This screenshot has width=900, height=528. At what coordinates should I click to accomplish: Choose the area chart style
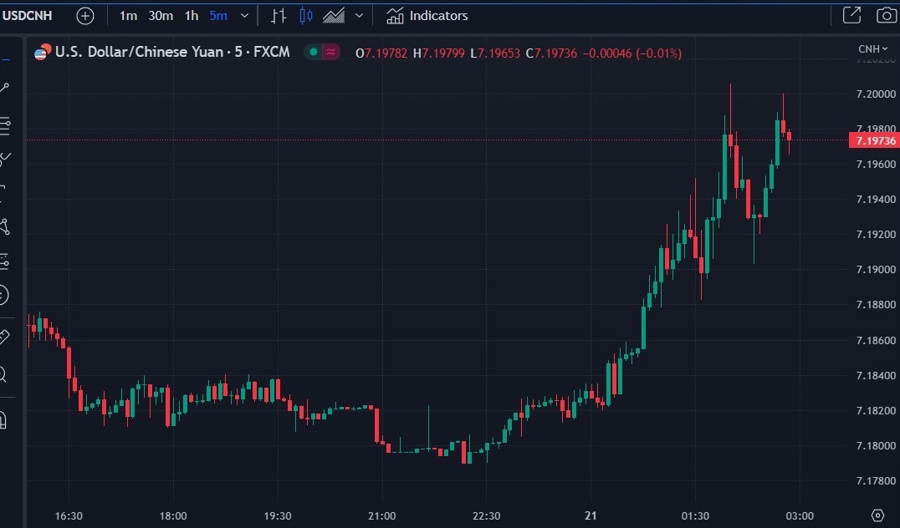pyautogui.click(x=333, y=15)
